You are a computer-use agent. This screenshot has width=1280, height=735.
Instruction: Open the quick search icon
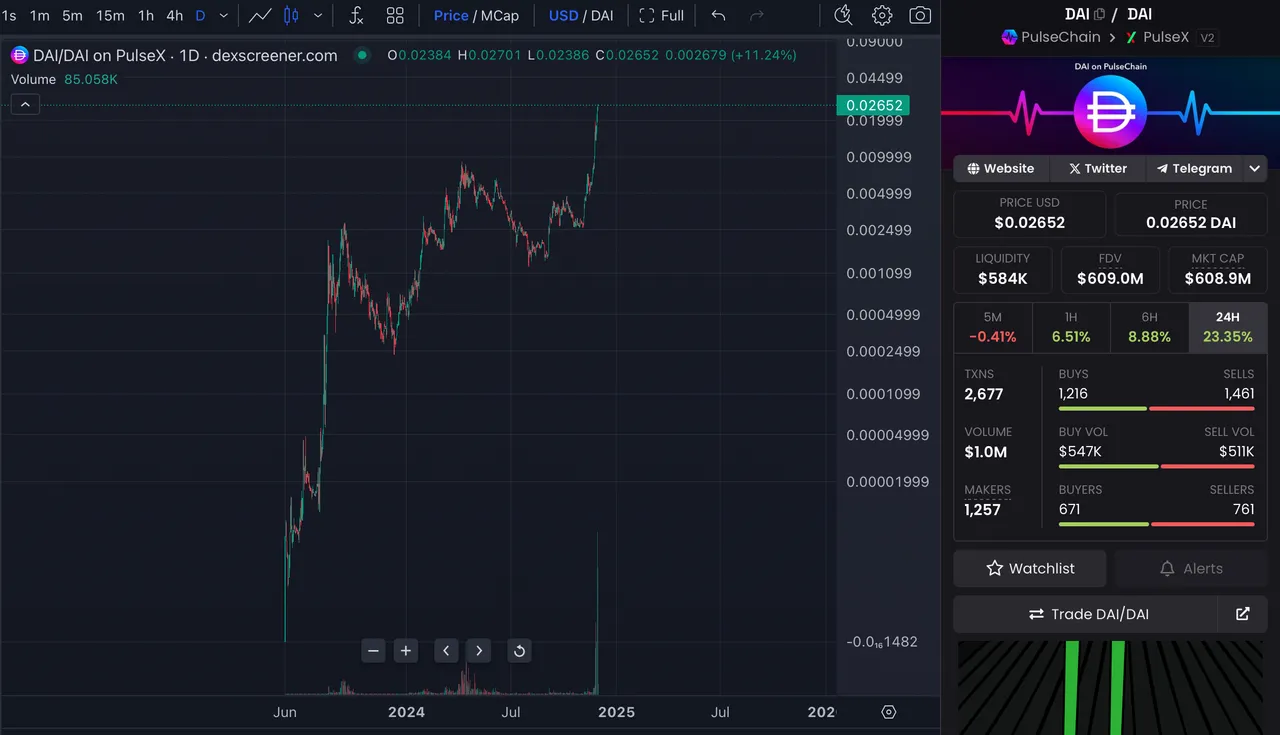pyautogui.click(x=843, y=15)
